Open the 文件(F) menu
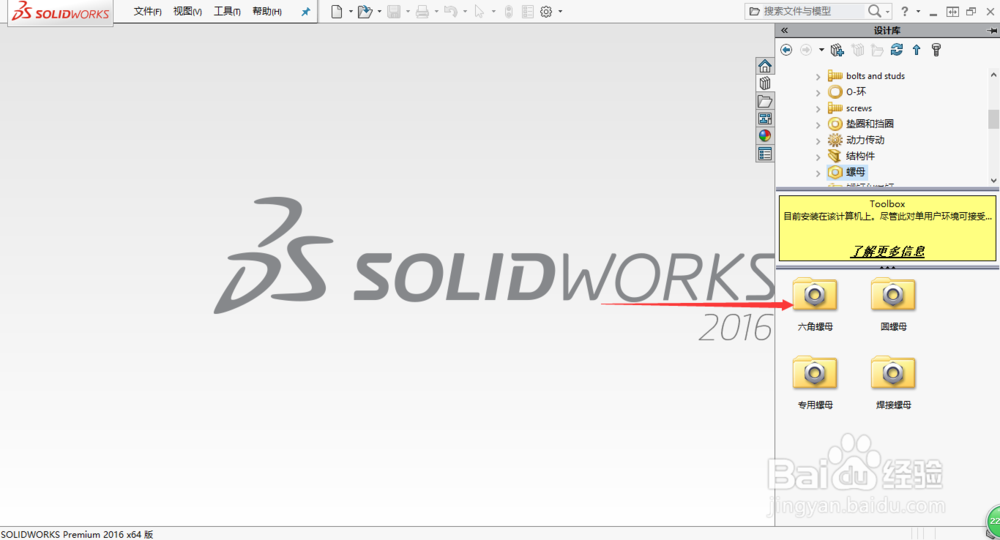The height and width of the screenshot is (540, 1000). pos(147,11)
